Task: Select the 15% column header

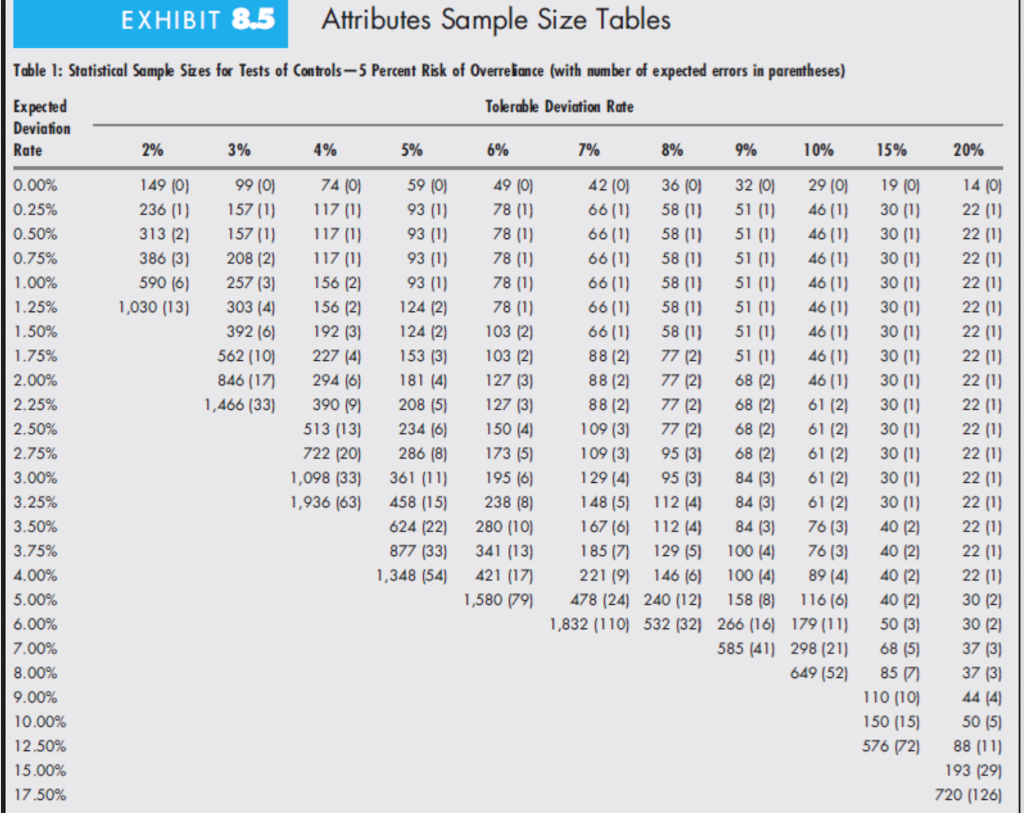Action: [893, 150]
